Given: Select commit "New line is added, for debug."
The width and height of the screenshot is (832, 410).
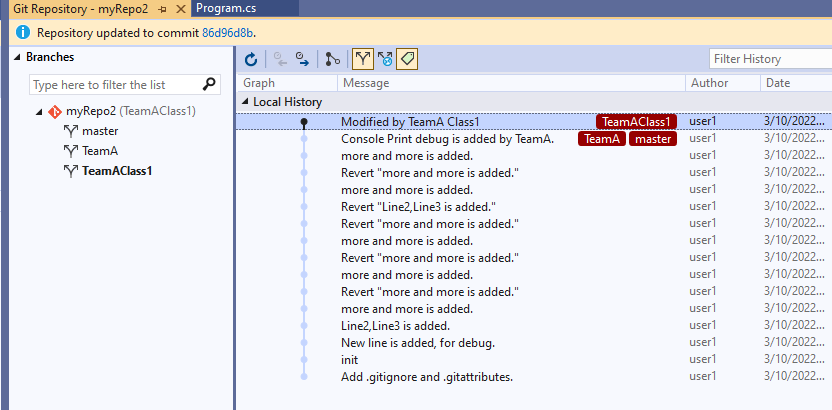Looking at the screenshot, I should point(418,343).
